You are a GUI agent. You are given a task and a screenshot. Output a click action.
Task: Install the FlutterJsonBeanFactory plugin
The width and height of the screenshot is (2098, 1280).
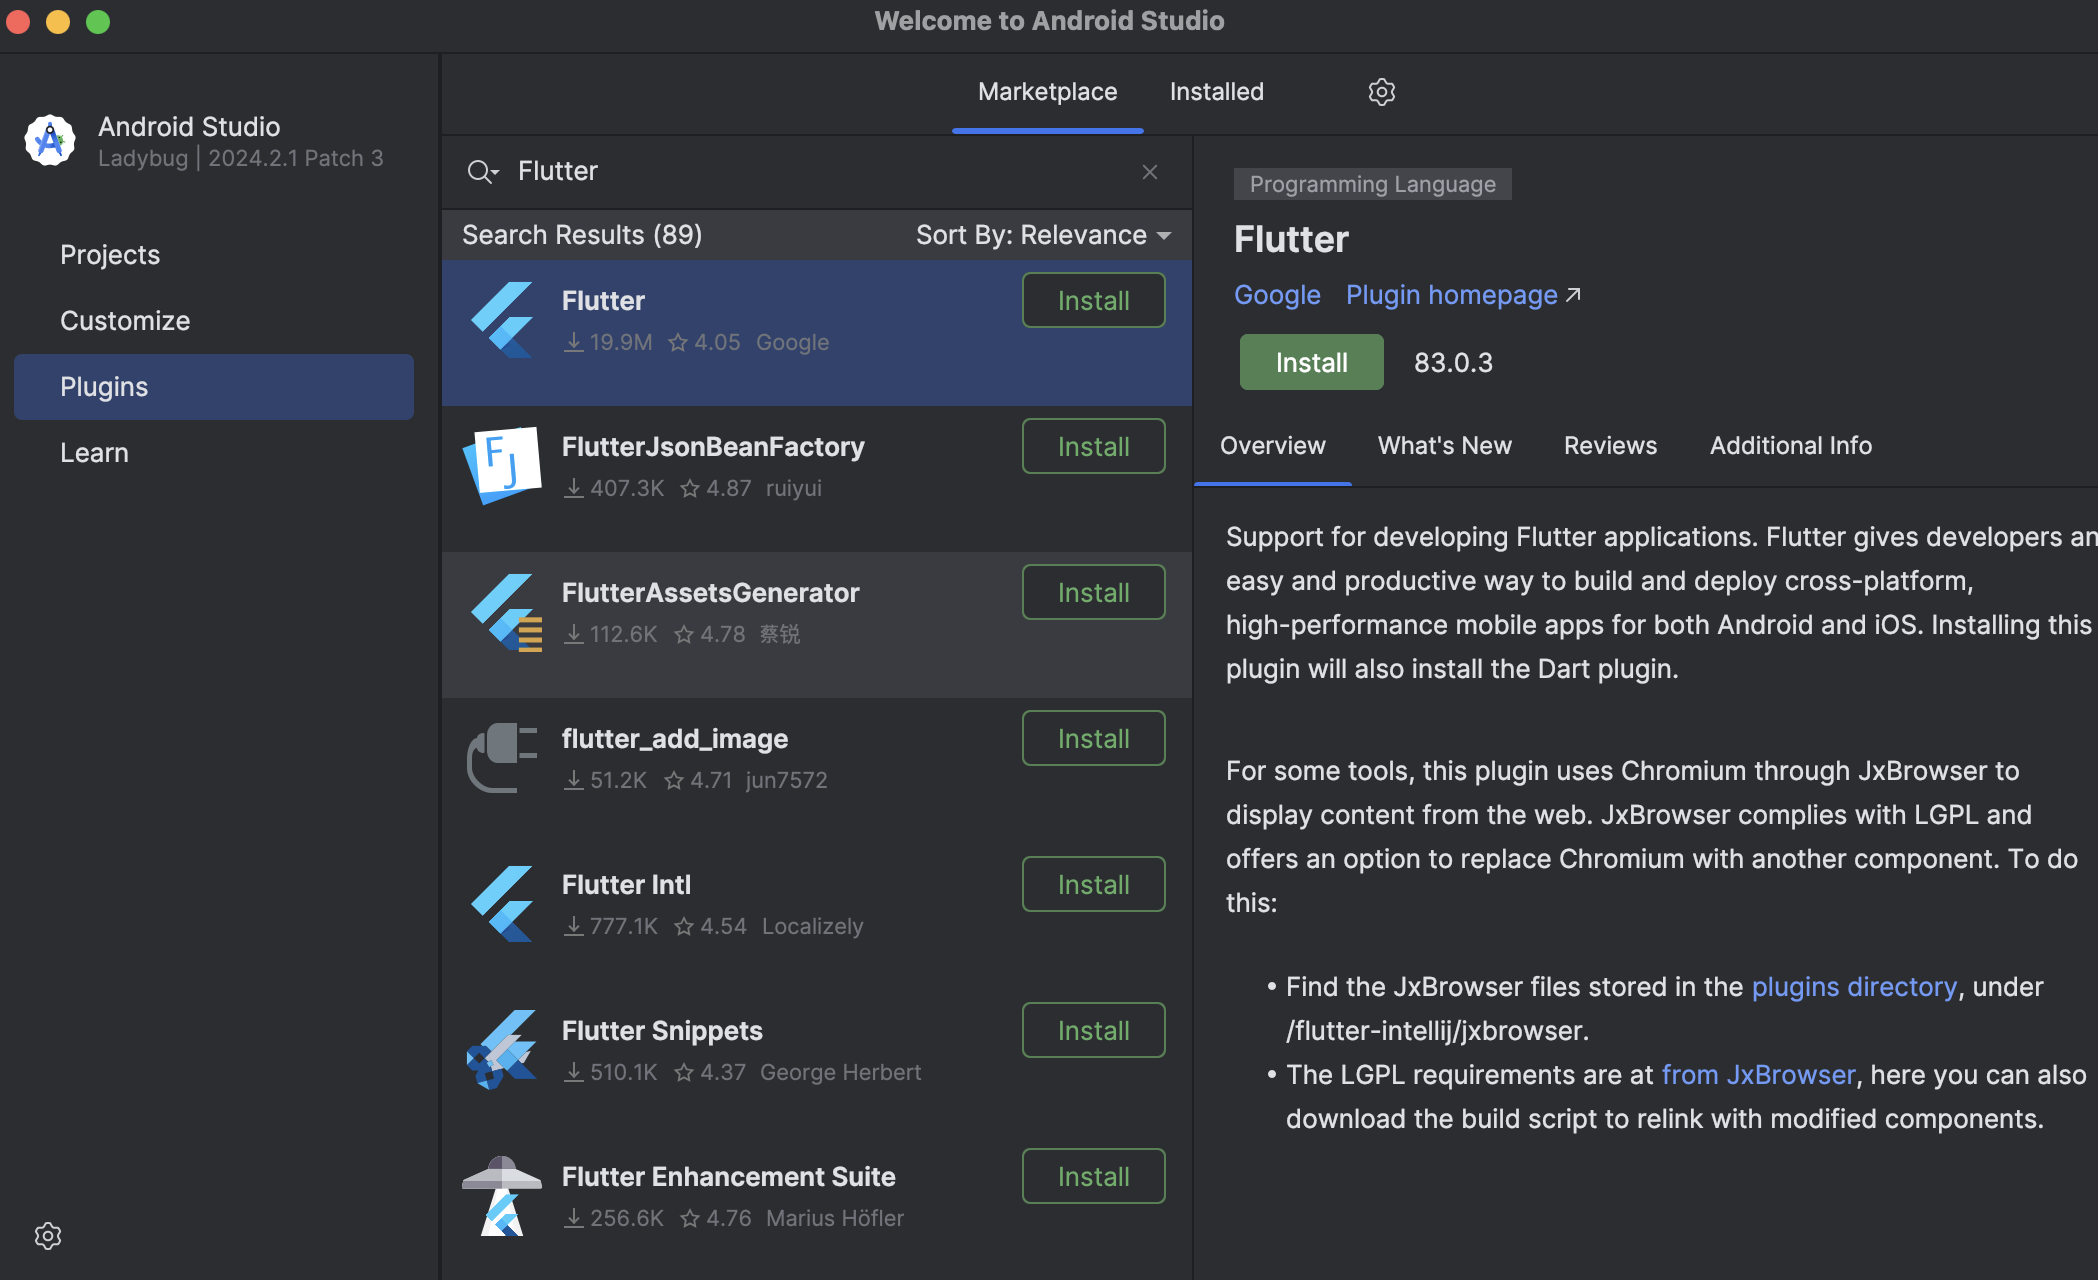[x=1094, y=446]
